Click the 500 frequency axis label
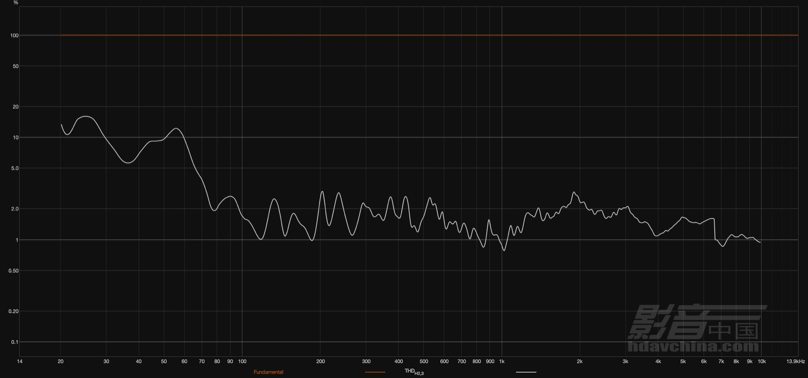The width and height of the screenshot is (808, 378). click(x=424, y=362)
